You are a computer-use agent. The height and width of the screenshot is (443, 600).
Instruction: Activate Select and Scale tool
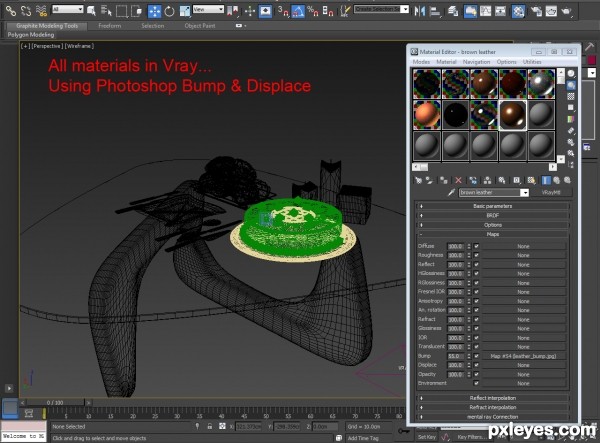pos(184,11)
